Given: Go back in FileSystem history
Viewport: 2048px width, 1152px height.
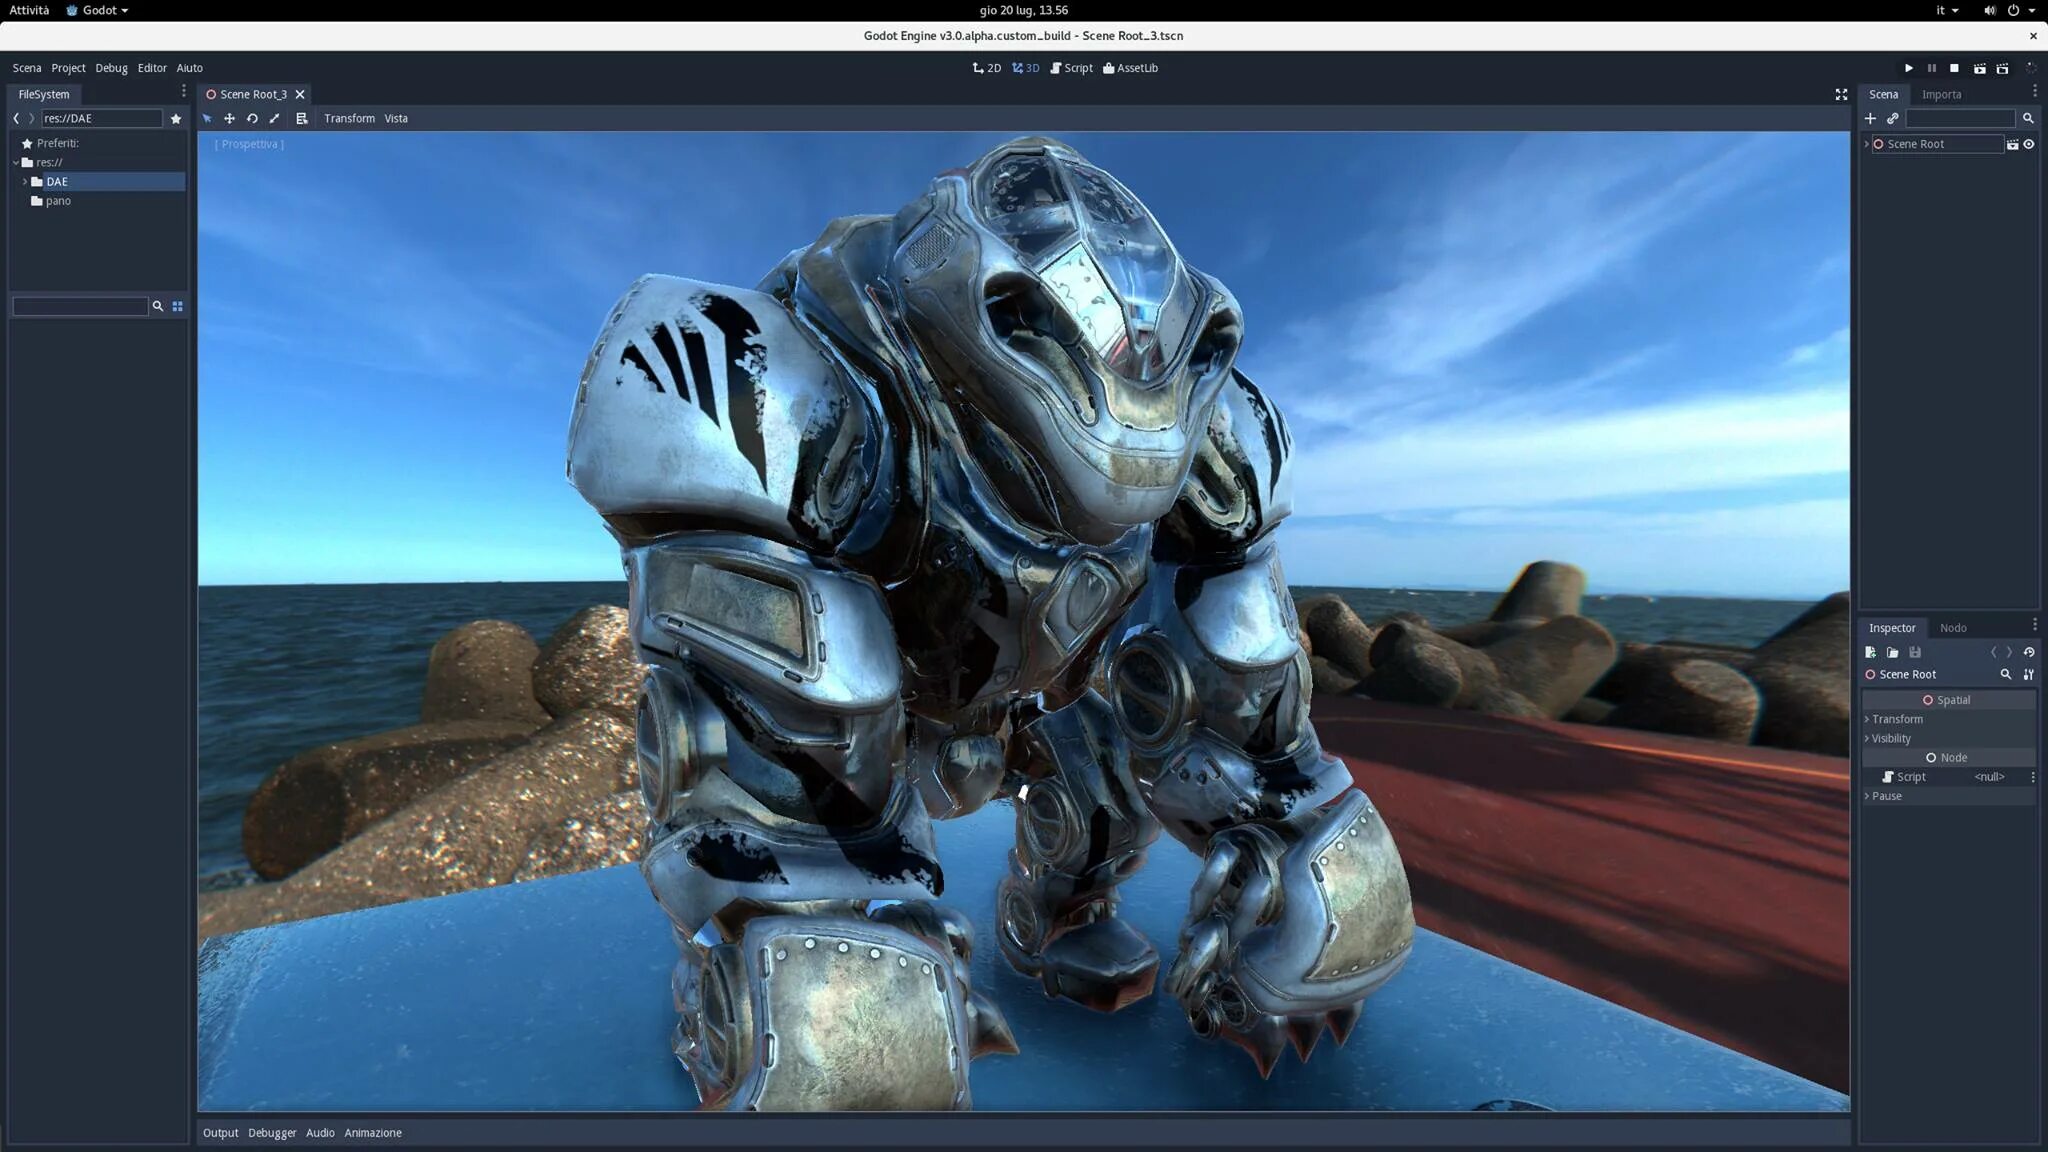Looking at the screenshot, I should (16, 118).
